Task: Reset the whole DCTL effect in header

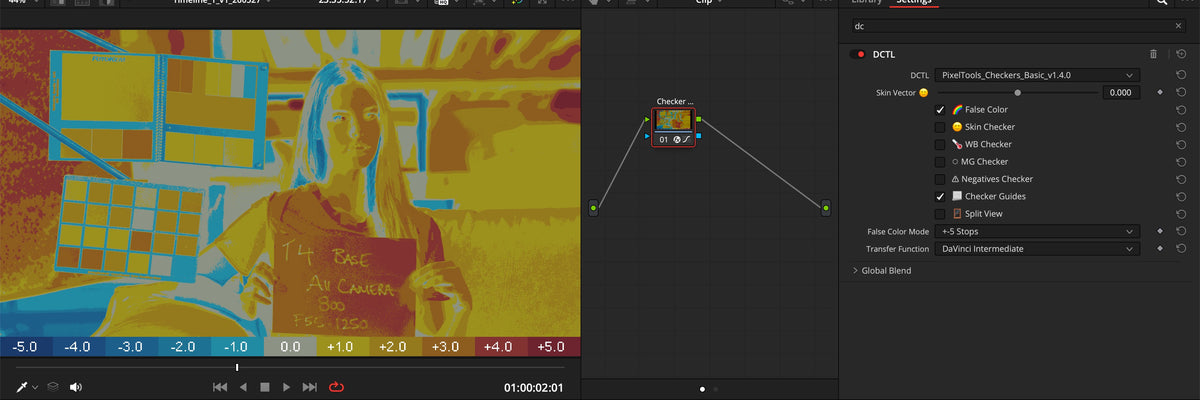Action: point(1181,54)
